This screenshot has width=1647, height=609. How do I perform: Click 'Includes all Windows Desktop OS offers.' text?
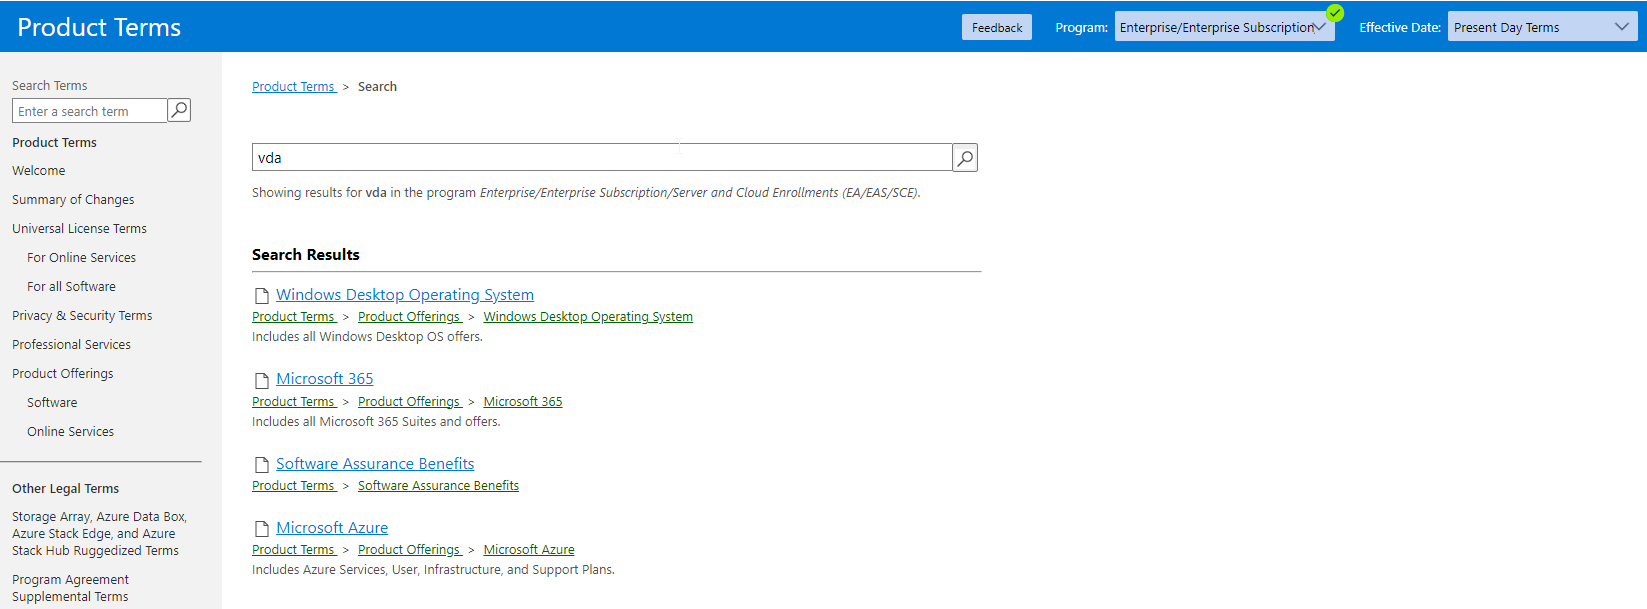point(367,337)
